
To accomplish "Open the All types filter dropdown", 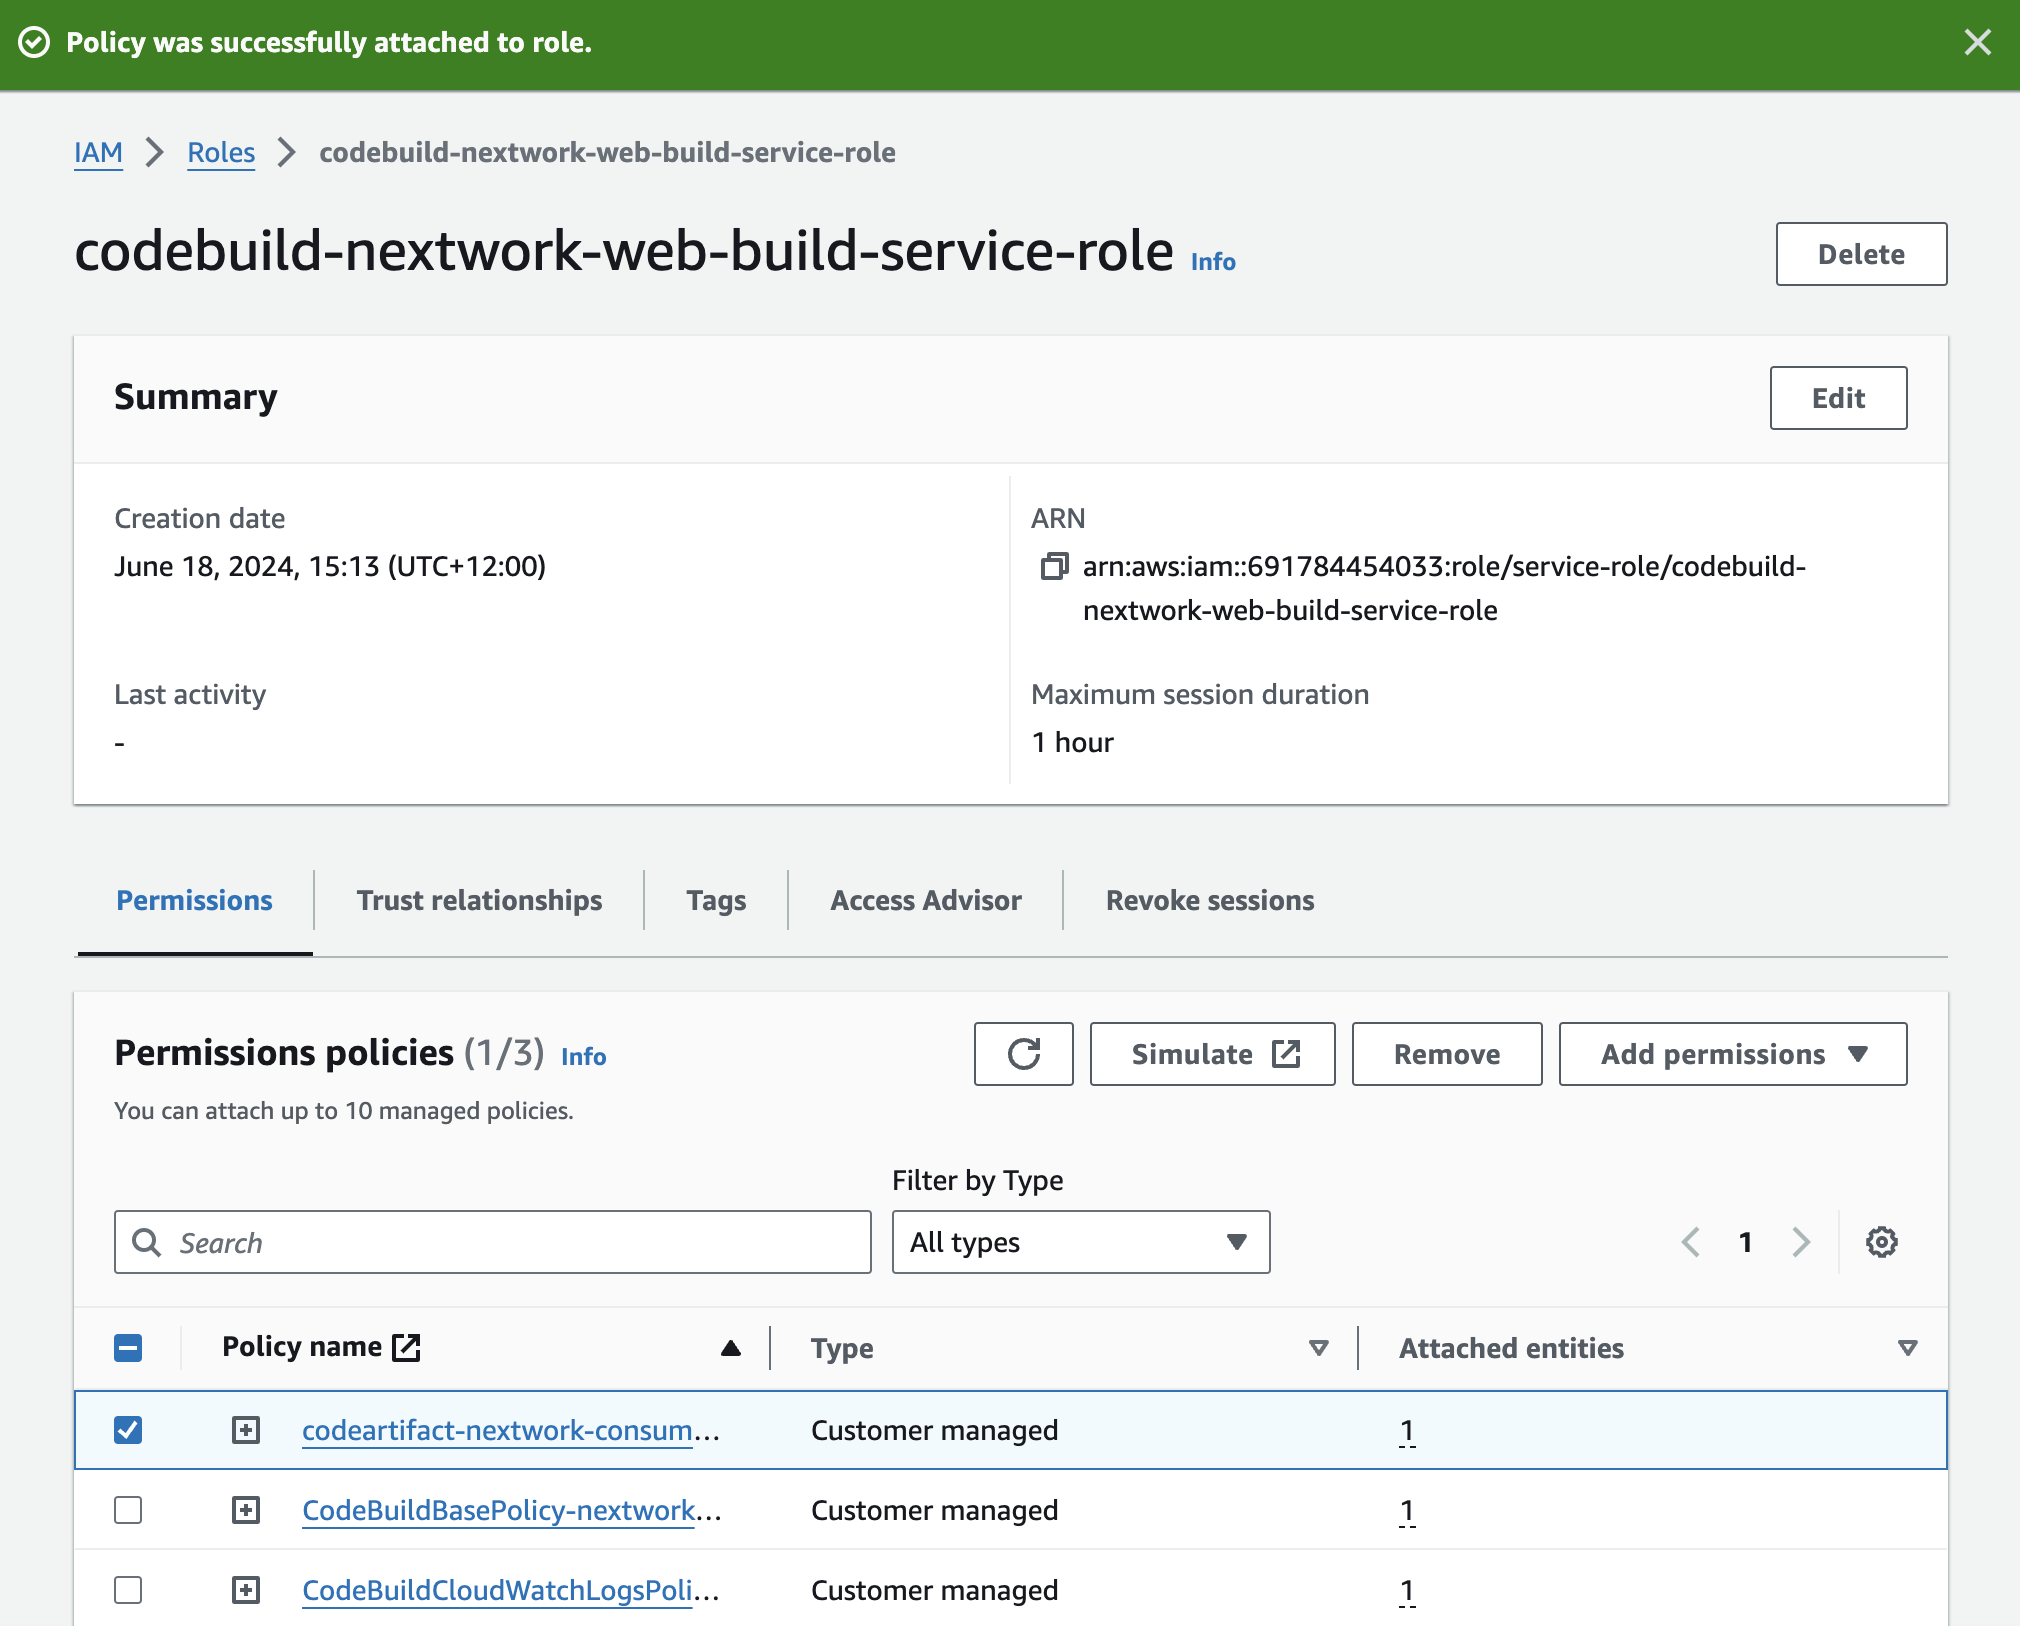I will [1080, 1242].
